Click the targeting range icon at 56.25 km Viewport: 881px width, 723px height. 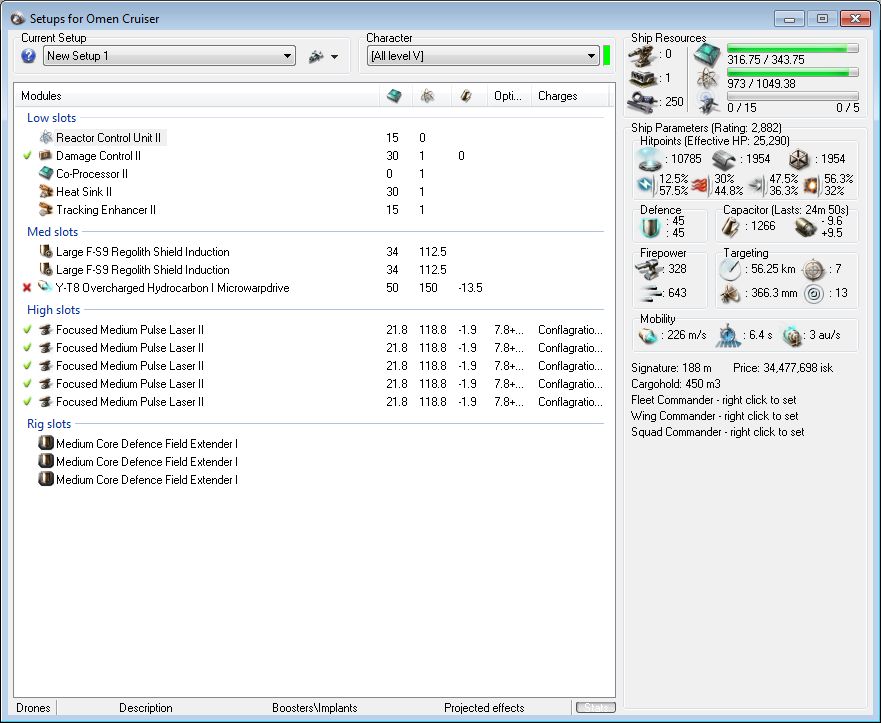tap(730, 270)
